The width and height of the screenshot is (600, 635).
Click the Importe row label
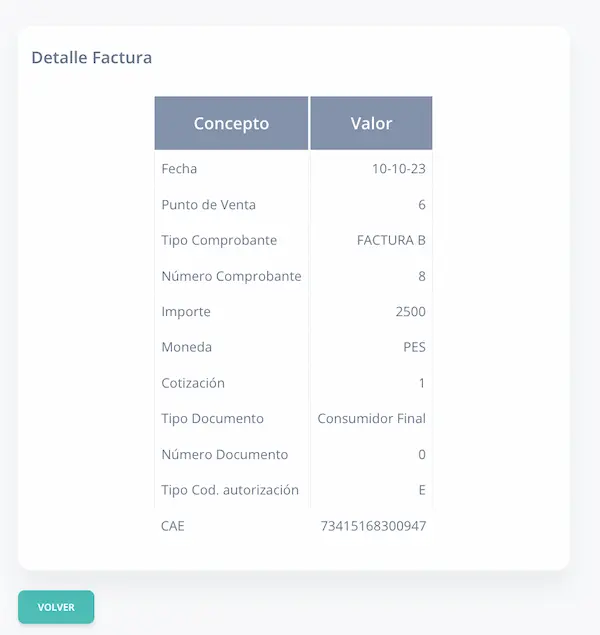[x=186, y=312]
